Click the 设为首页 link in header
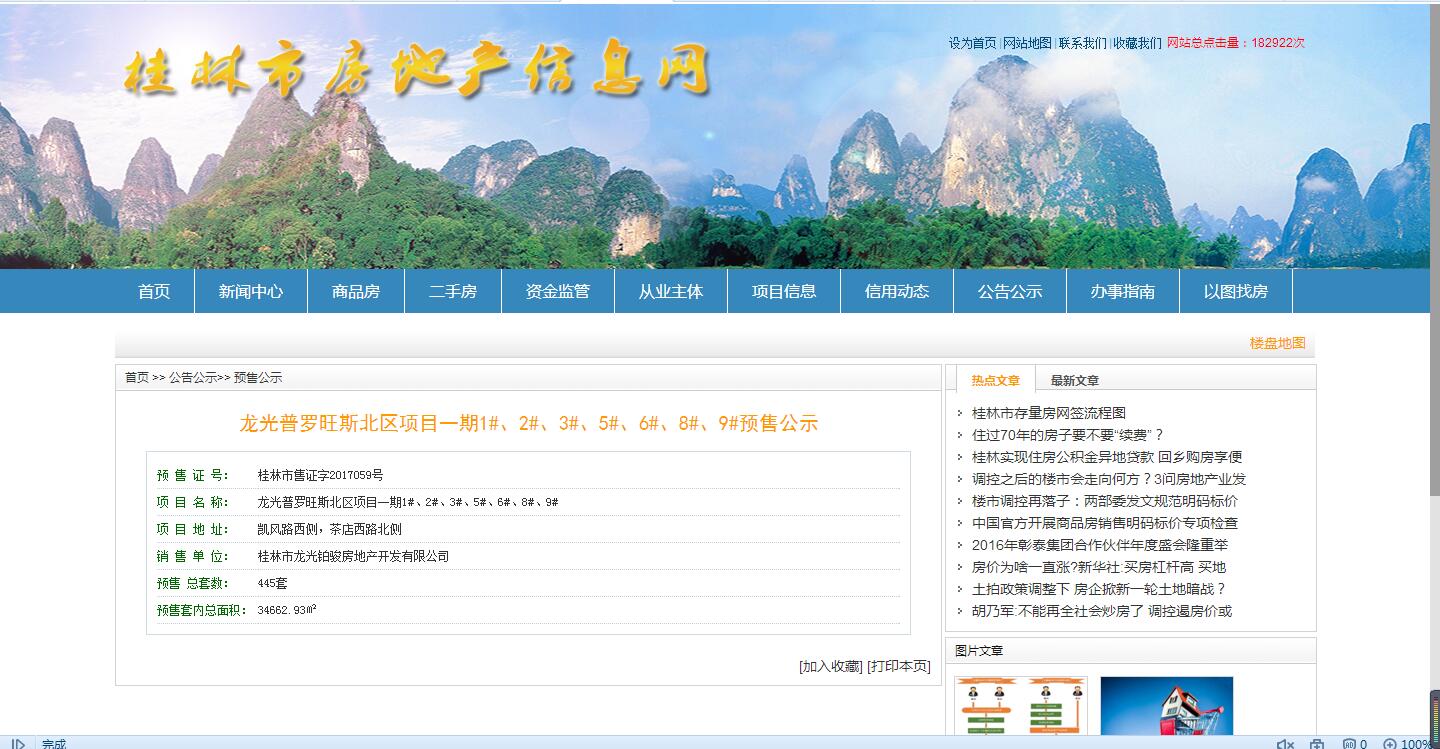The width and height of the screenshot is (1440, 749). pos(973,43)
